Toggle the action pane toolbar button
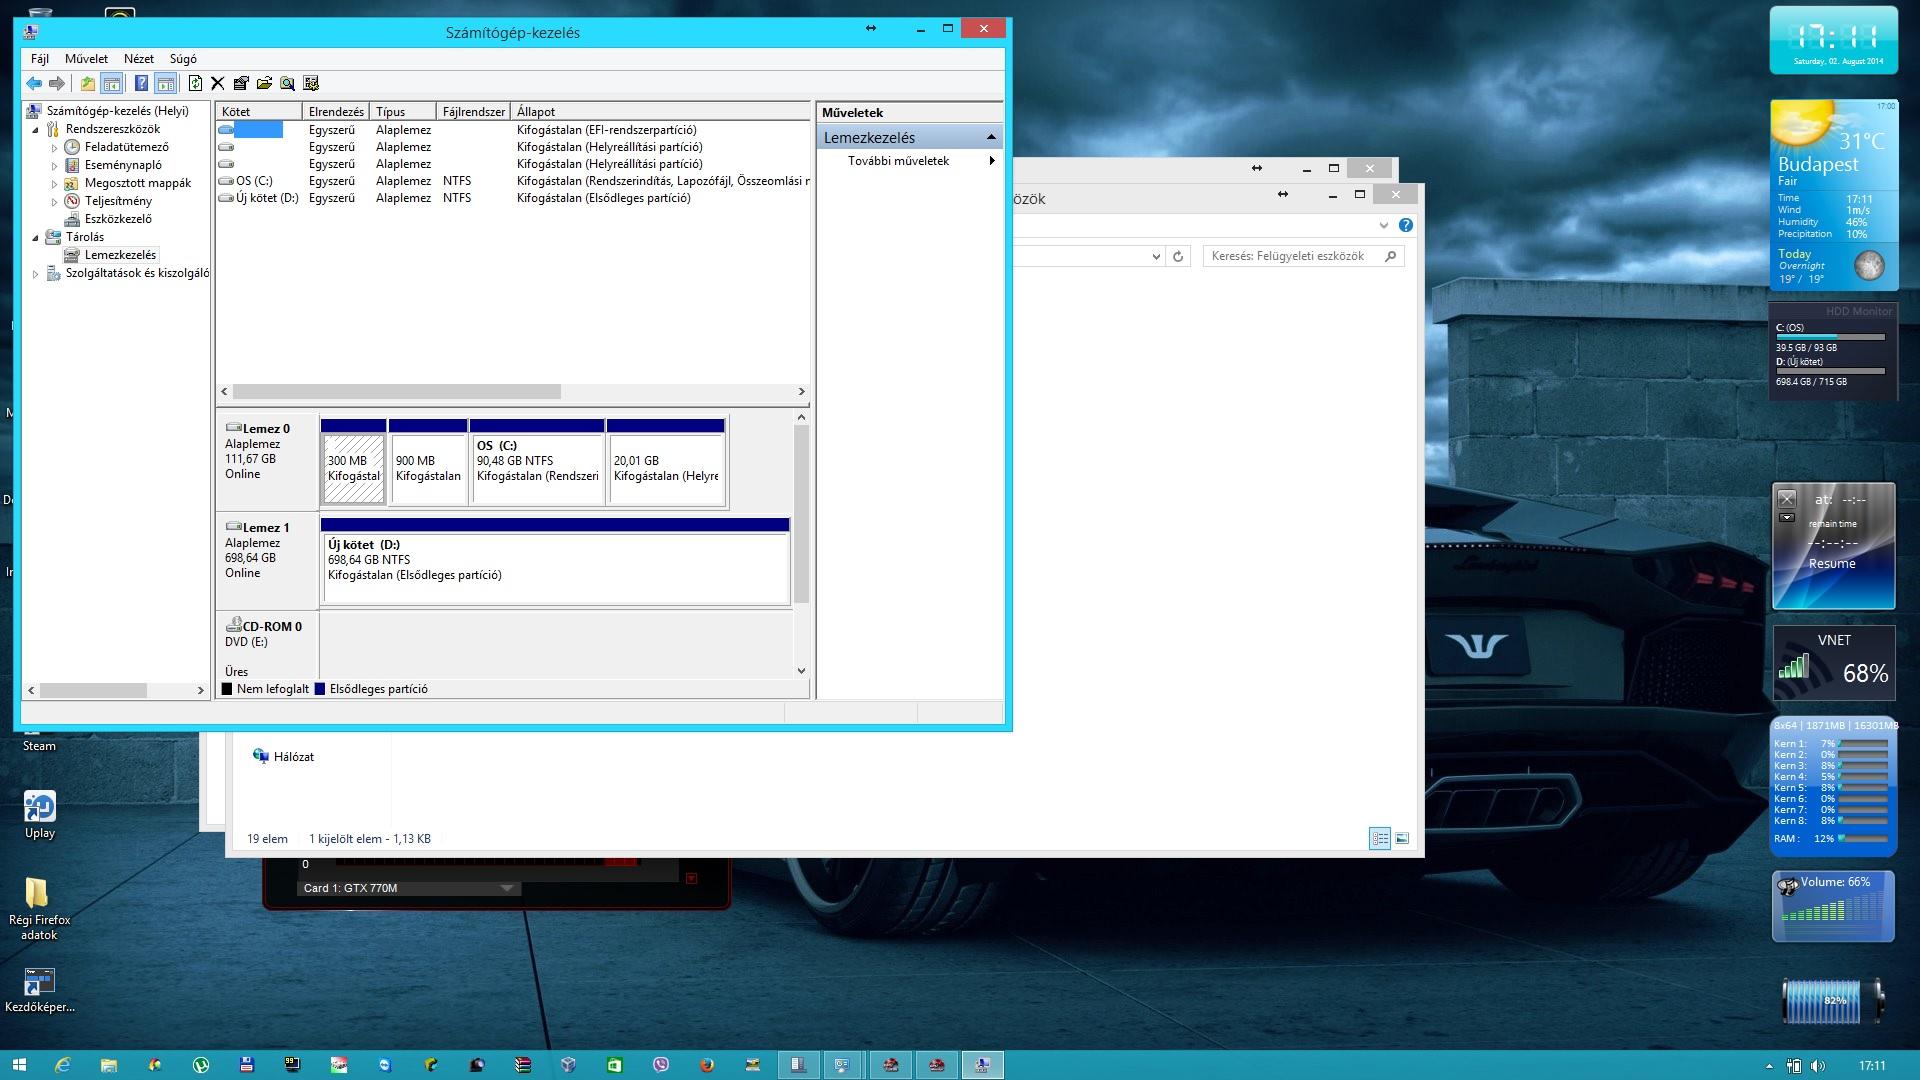Viewport: 1920px width, 1080px height. click(x=166, y=84)
